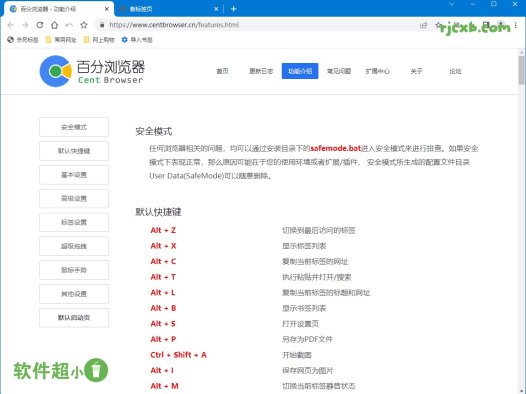The height and width of the screenshot is (394, 526).
Task: Click the 默认快捷键 sidebar button
Action: tap(74, 151)
